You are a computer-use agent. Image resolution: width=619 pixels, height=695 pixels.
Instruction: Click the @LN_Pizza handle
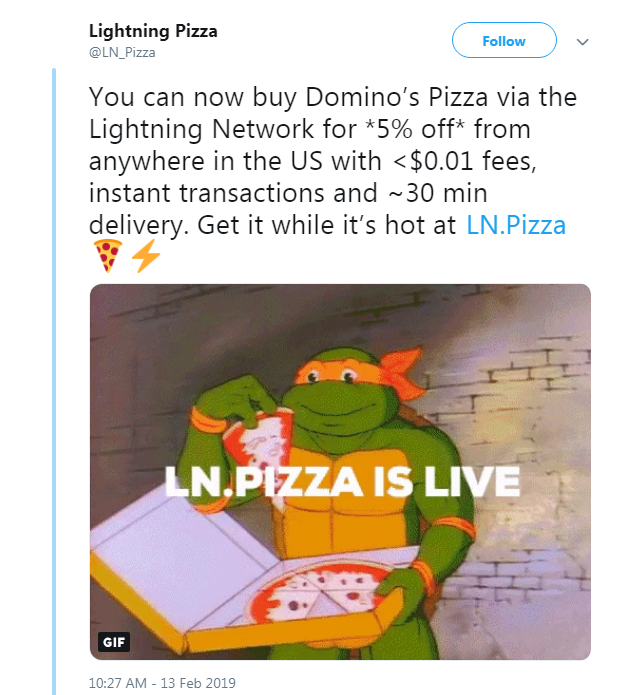tap(122, 52)
